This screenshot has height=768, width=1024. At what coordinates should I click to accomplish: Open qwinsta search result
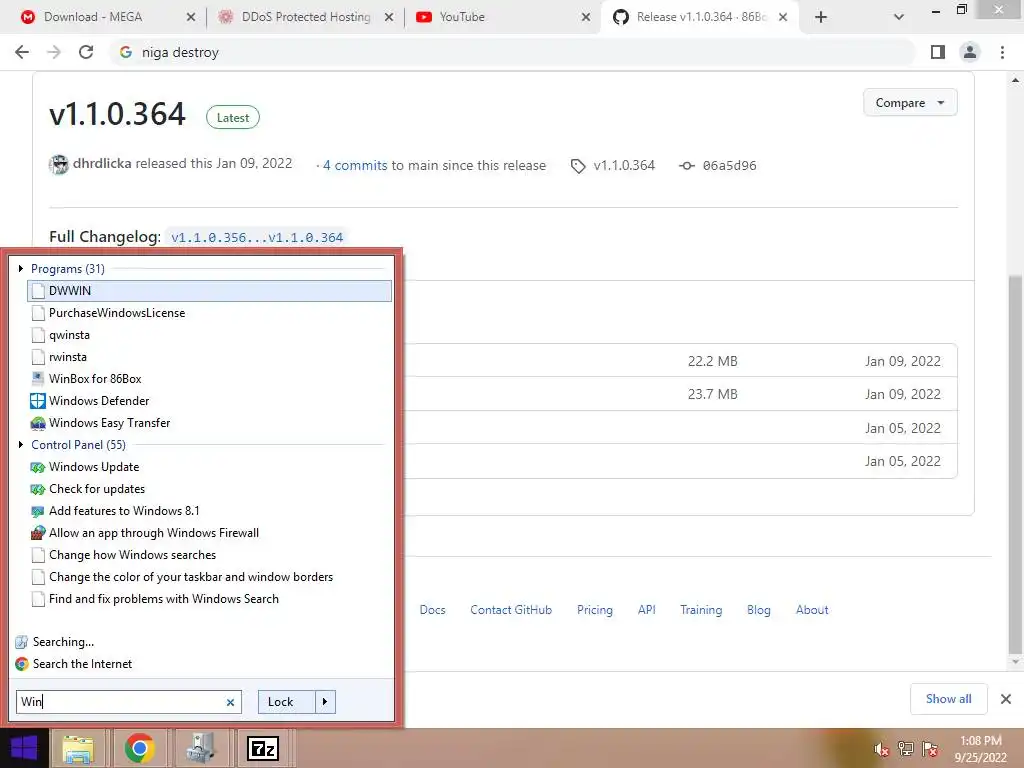(x=209, y=335)
